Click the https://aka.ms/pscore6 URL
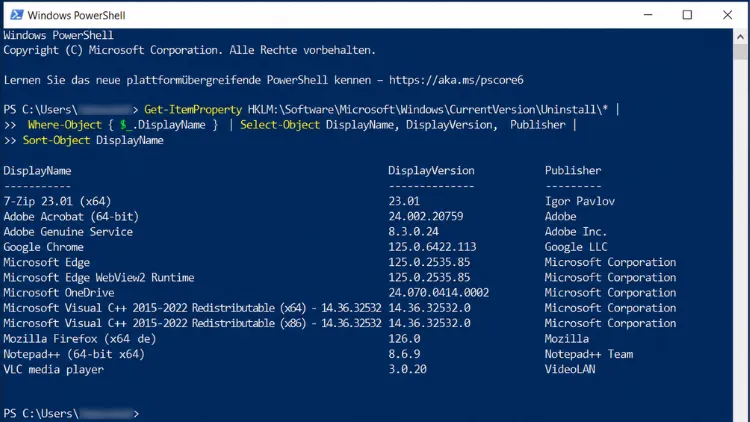The width and height of the screenshot is (750, 422). (456, 80)
